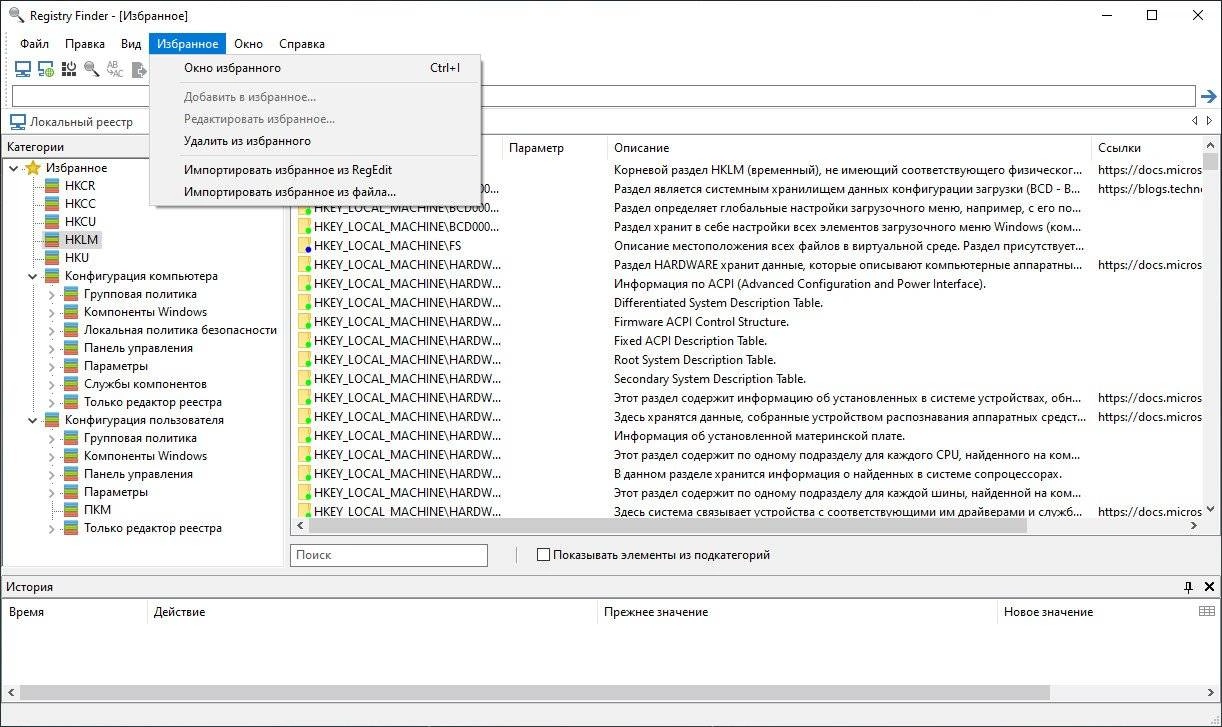Click the column chooser icon in History header
The image size is (1222, 727).
point(1207,611)
